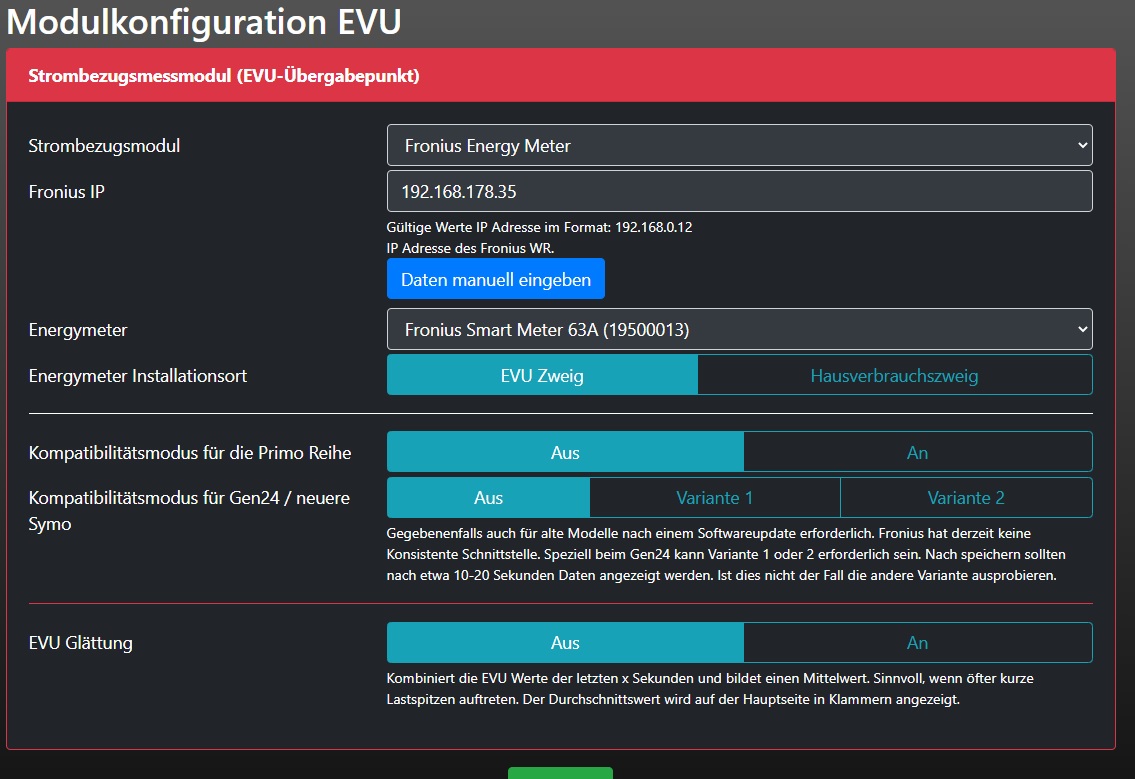Click the Fronius IP address field
Screen dimensions: 1135x779
pyautogui.click(x=739, y=191)
